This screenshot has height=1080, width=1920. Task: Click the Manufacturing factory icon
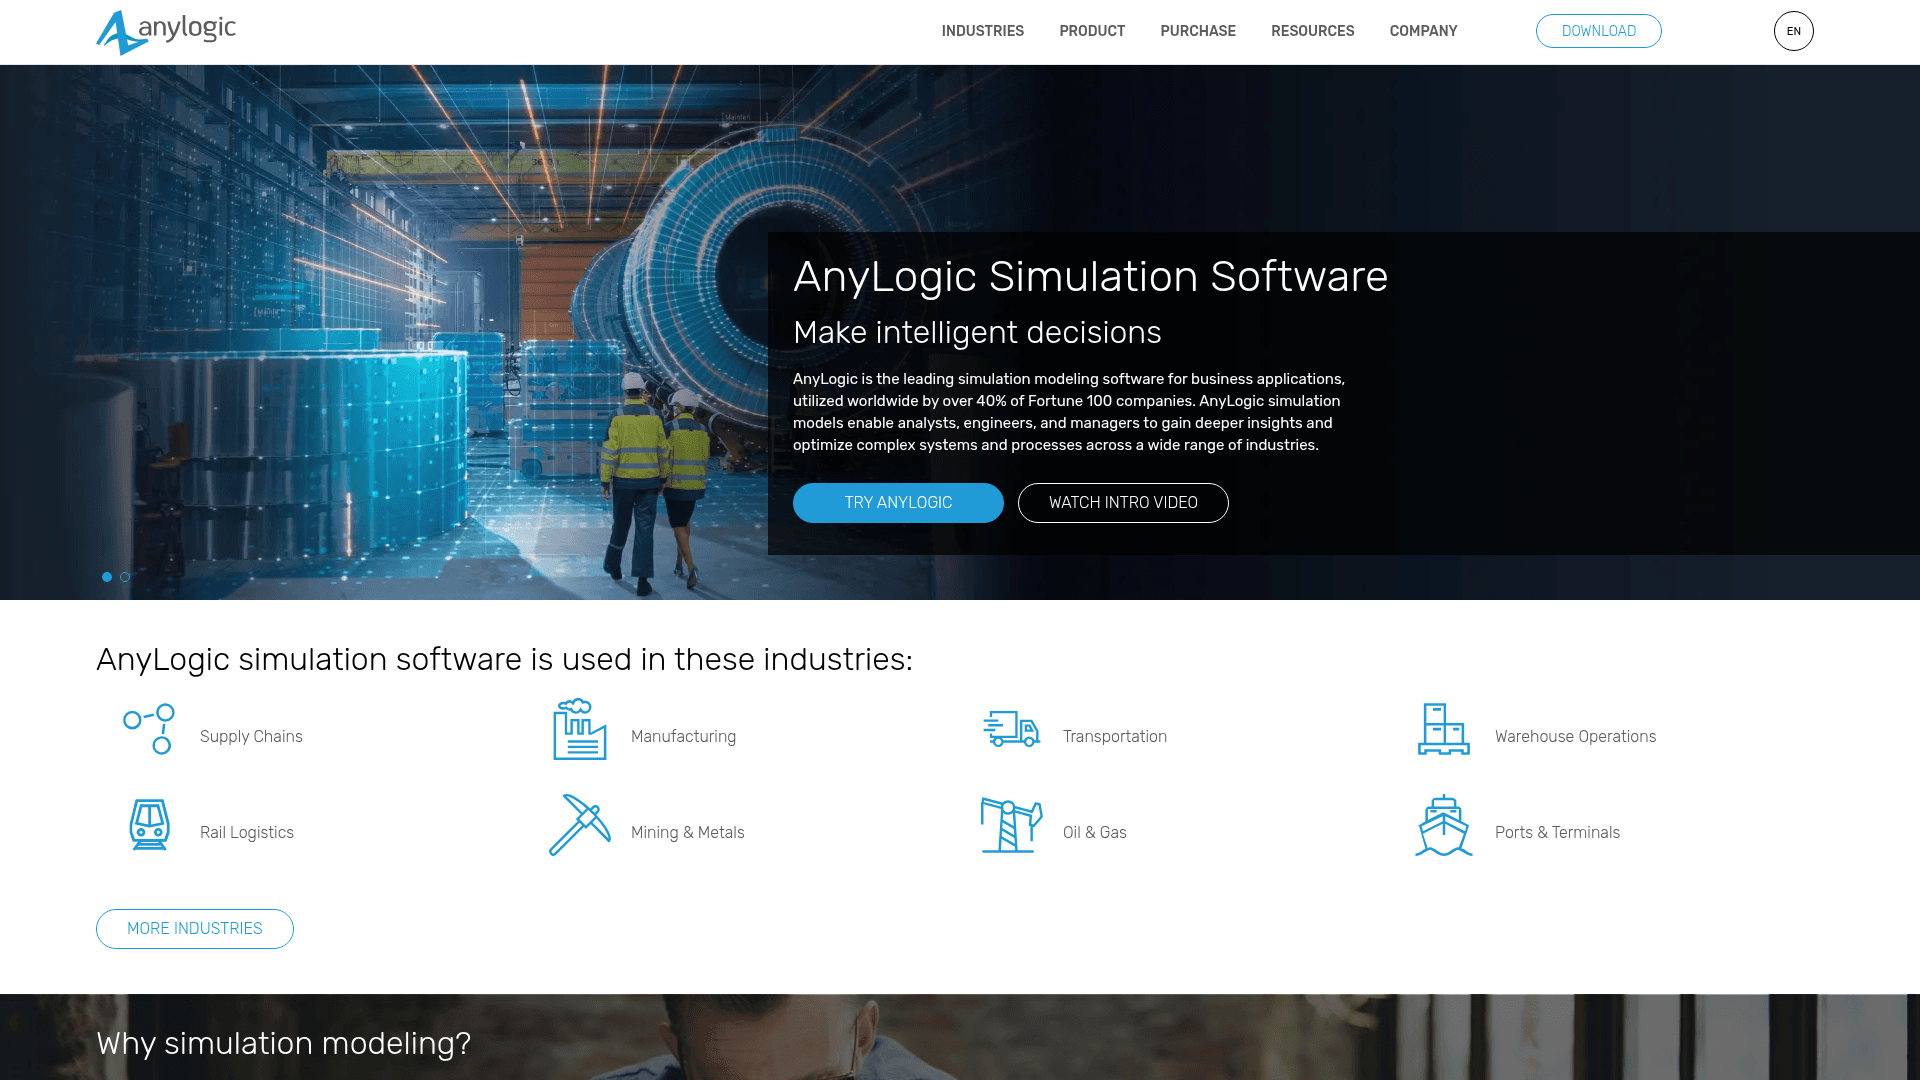(x=578, y=729)
